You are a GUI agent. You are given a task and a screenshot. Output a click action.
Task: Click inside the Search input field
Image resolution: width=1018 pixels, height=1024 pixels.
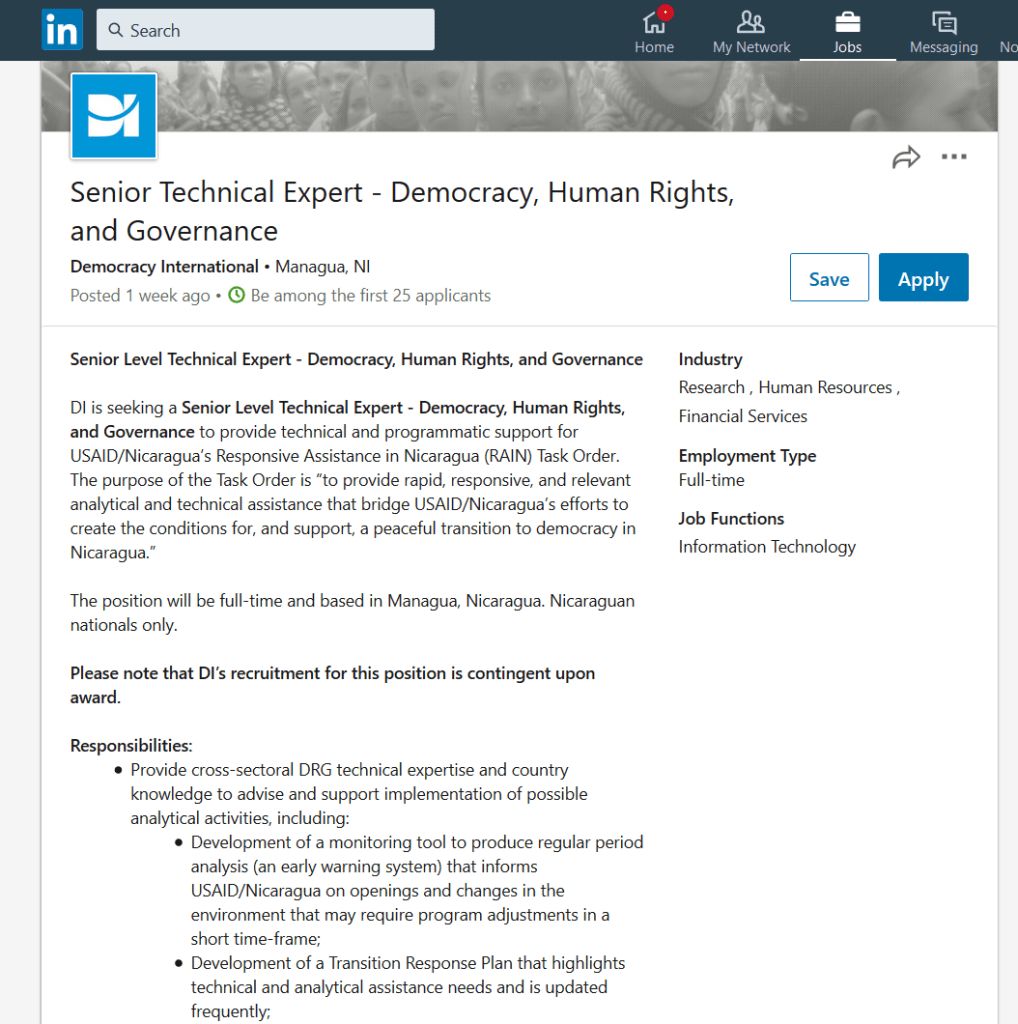tap(265, 29)
